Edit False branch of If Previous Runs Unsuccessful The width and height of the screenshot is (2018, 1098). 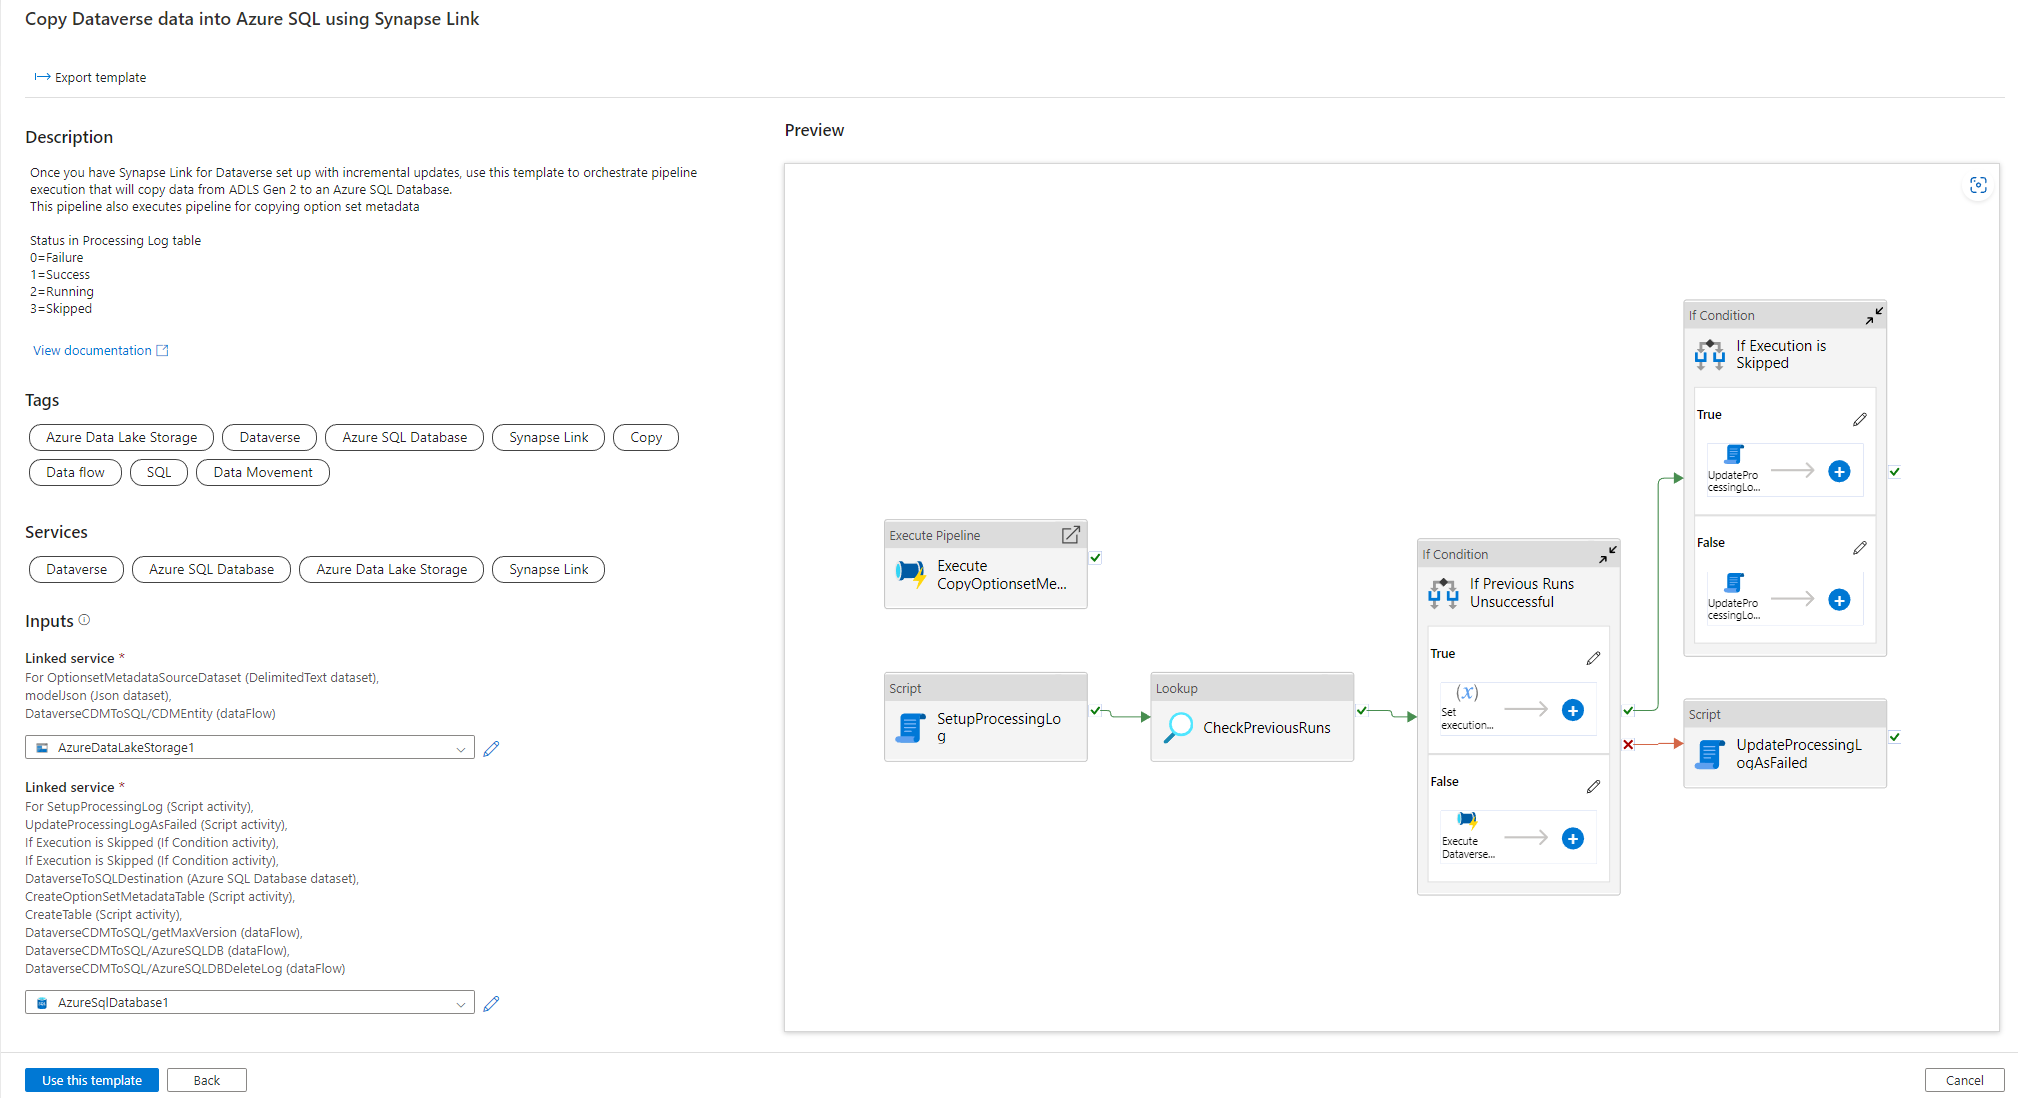click(x=1593, y=787)
